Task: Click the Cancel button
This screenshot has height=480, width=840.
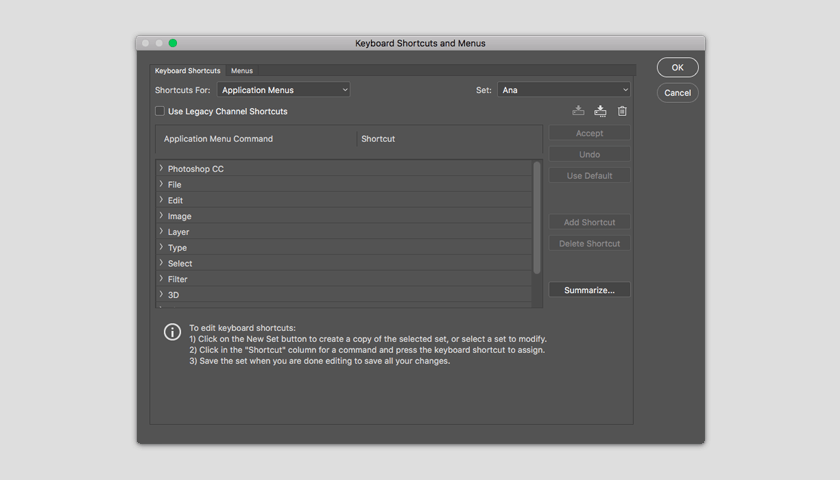Action: (x=677, y=93)
